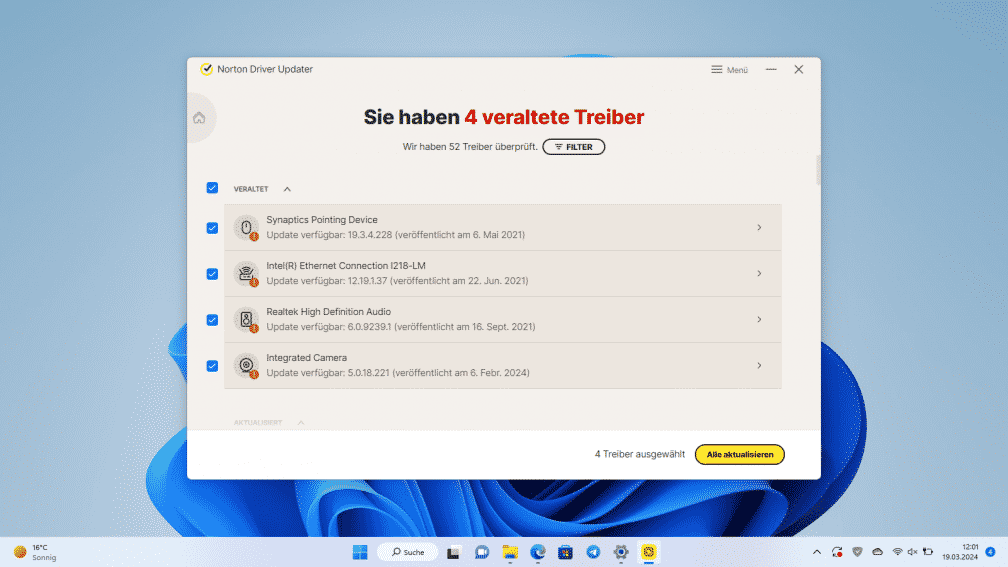Open the clock showing 12:01 19.03.2024

tap(960, 552)
